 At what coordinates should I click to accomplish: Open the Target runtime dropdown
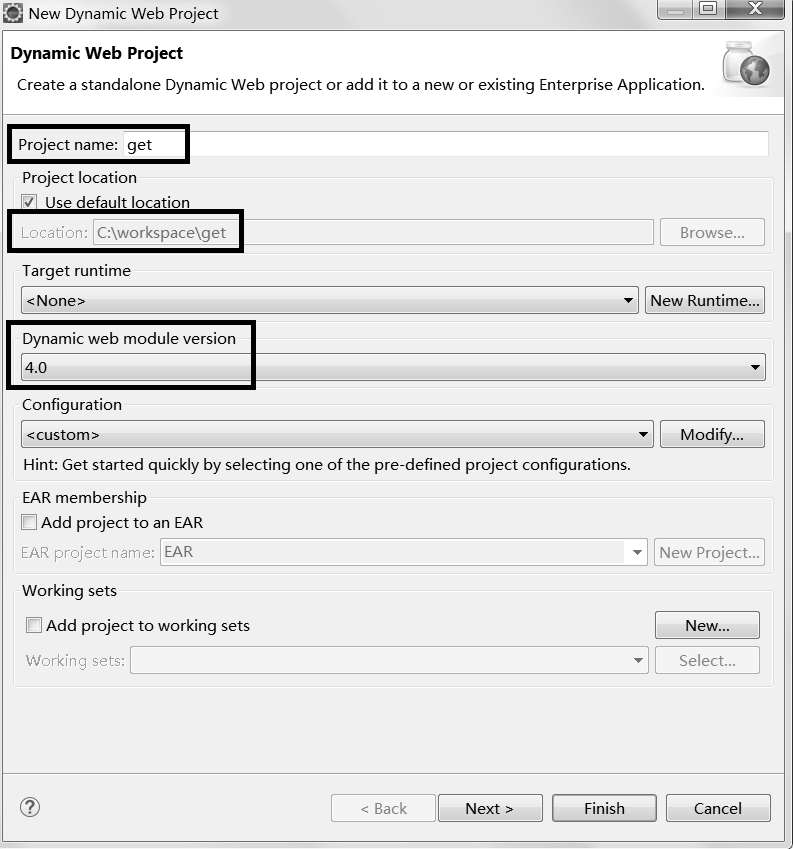[628, 300]
